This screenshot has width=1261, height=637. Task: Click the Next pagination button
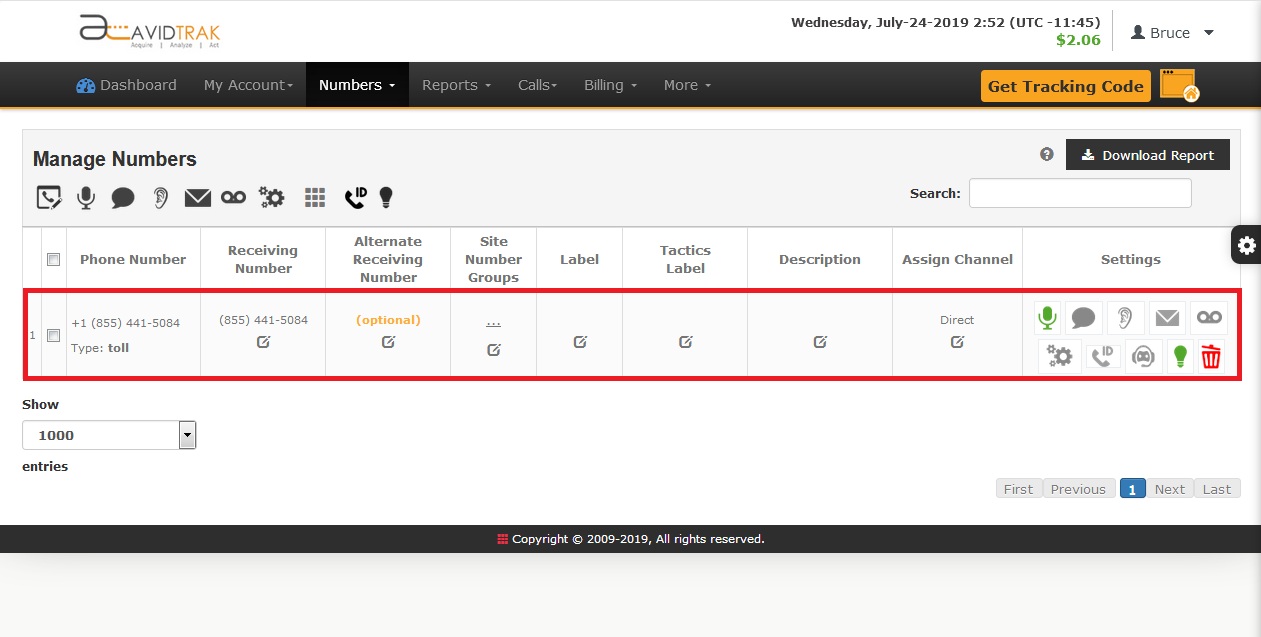(x=1169, y=489)
